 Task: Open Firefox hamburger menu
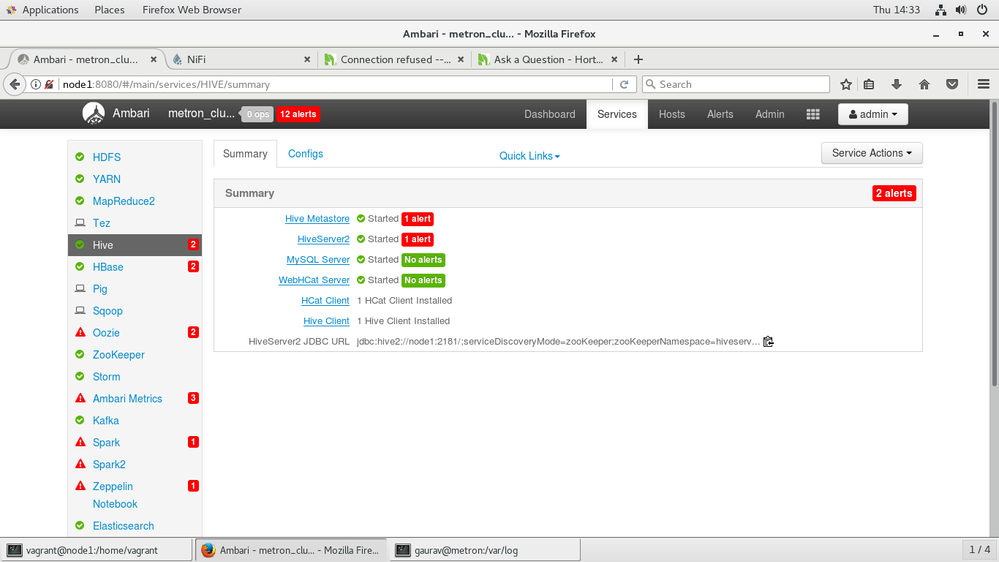tap(984, 84)
